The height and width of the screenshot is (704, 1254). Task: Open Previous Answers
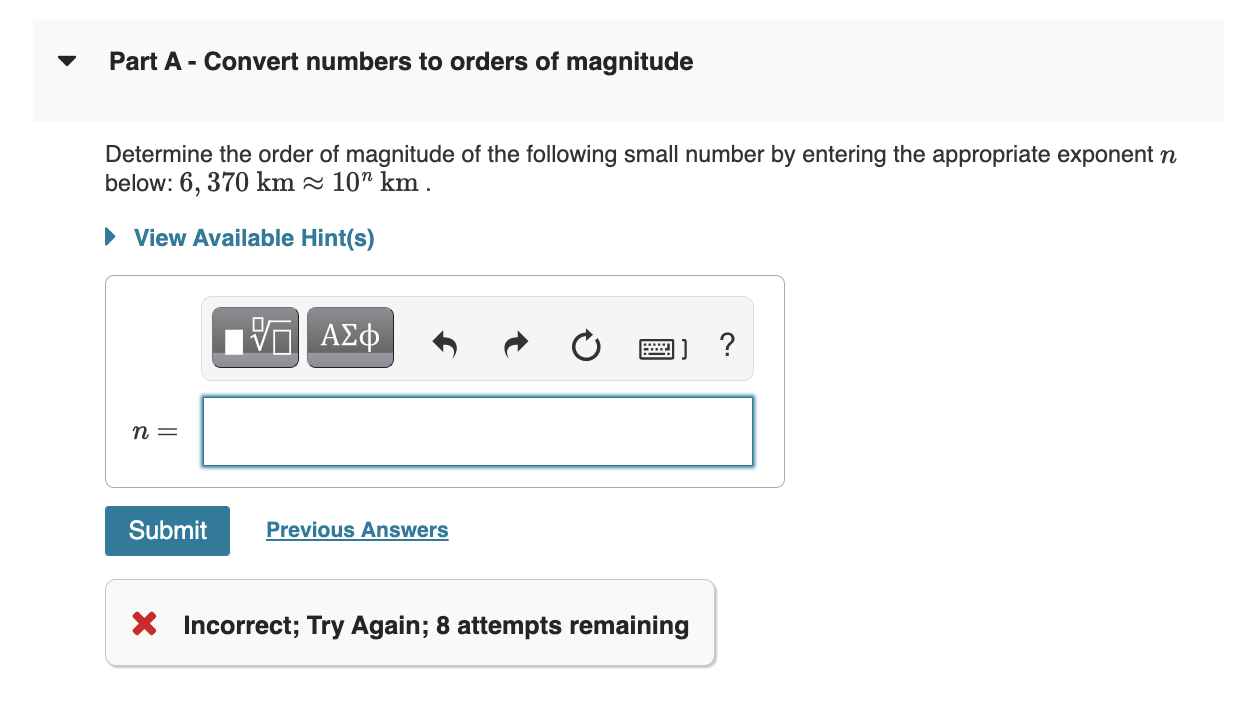(x=357, y=529)
